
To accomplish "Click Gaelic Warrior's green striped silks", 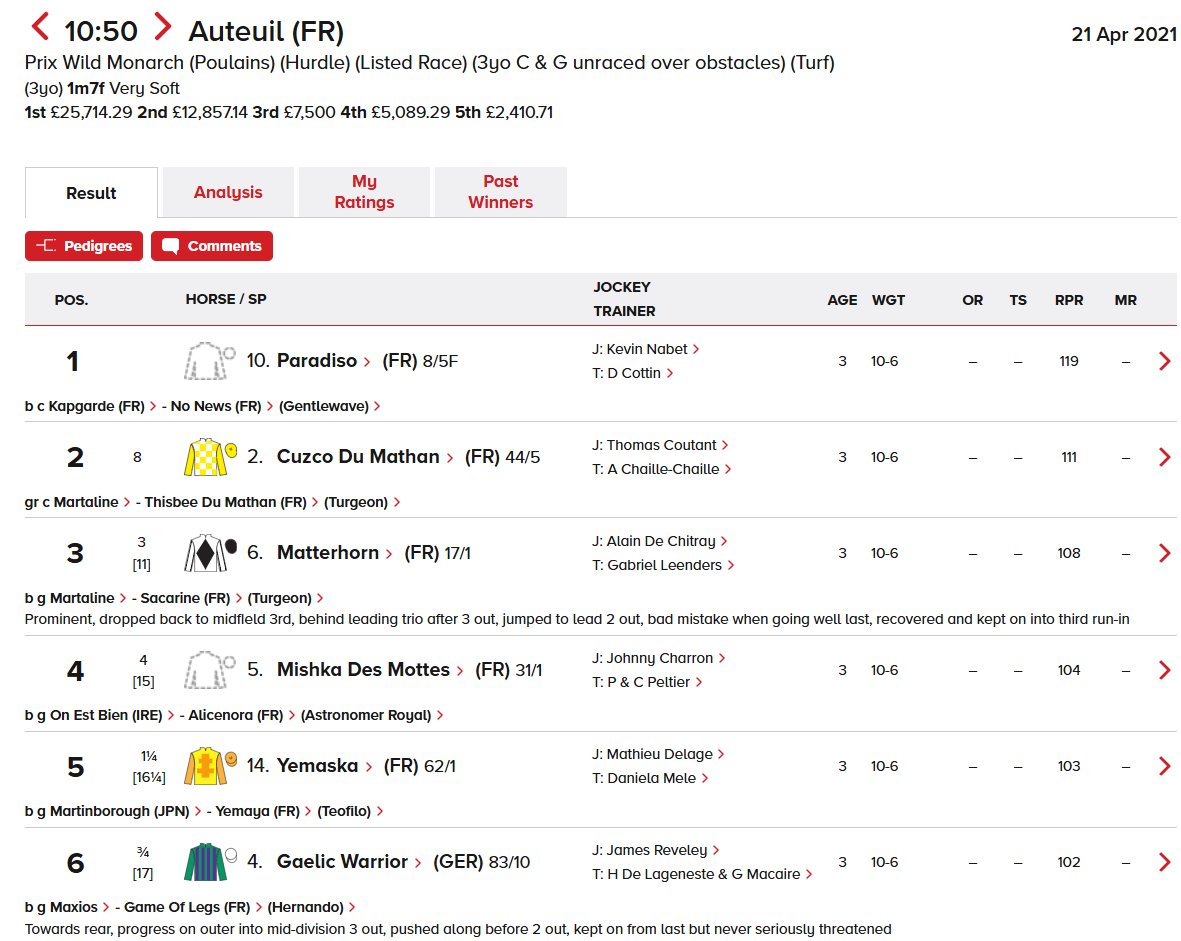I will tap(210, 862).
